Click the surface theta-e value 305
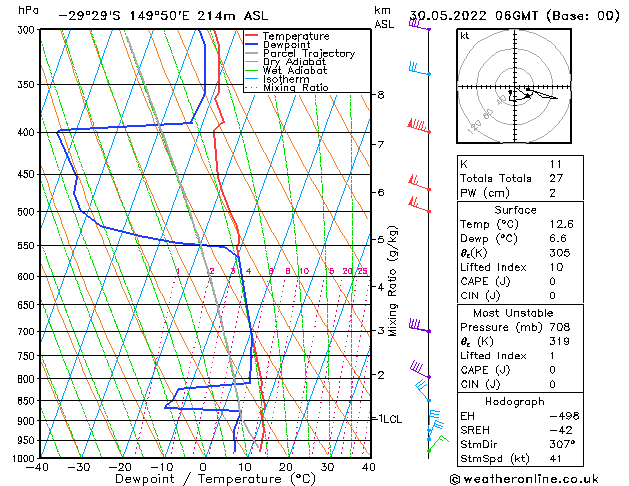 560,253
